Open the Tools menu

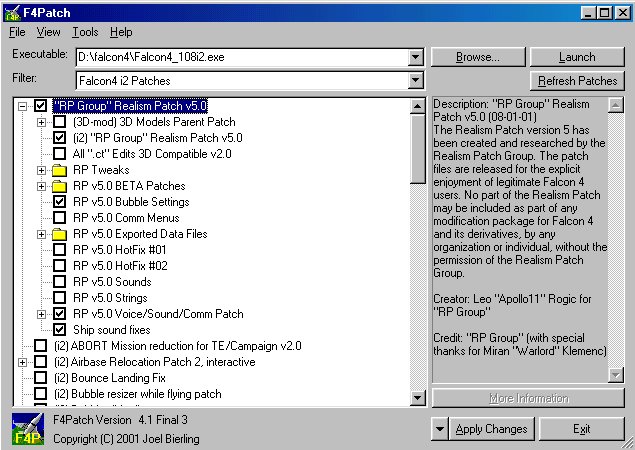coord(85,32)
